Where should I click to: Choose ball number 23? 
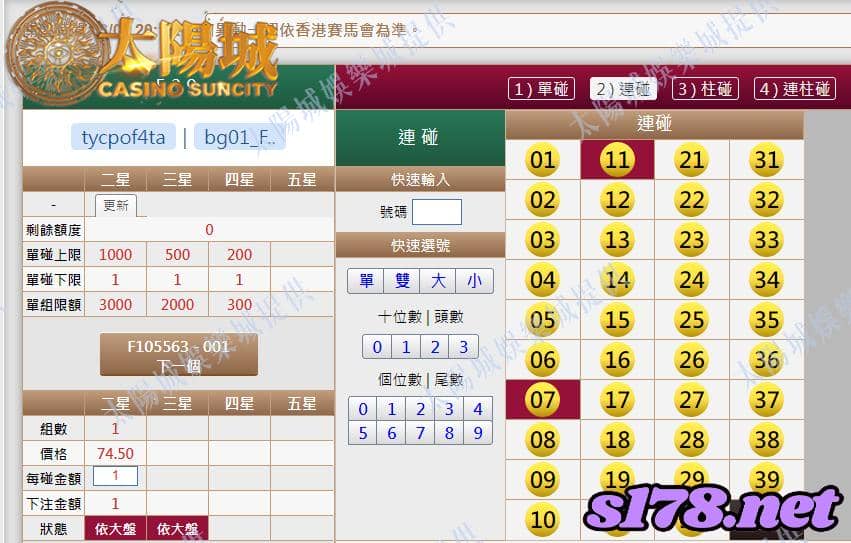tap(692, 240)
